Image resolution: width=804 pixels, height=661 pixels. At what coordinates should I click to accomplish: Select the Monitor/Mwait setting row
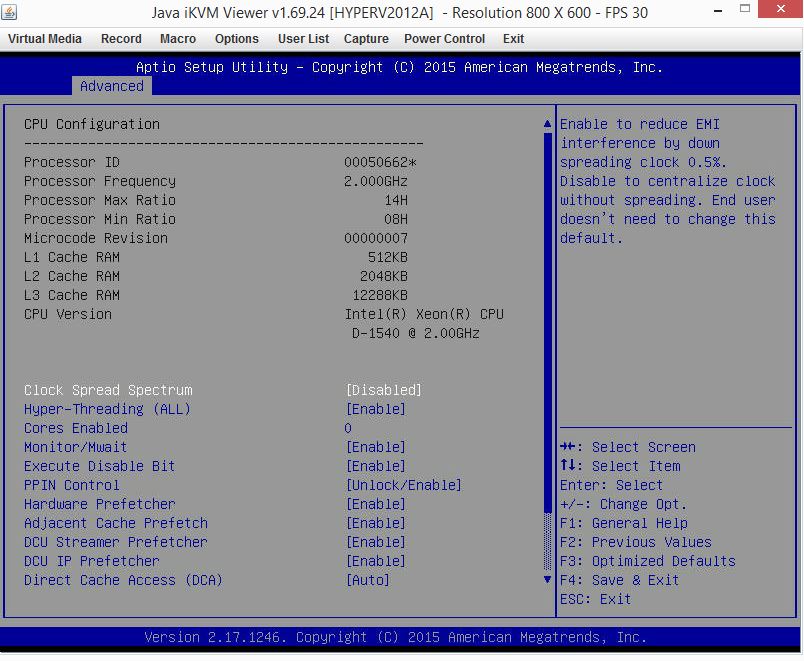click(76, 447)
